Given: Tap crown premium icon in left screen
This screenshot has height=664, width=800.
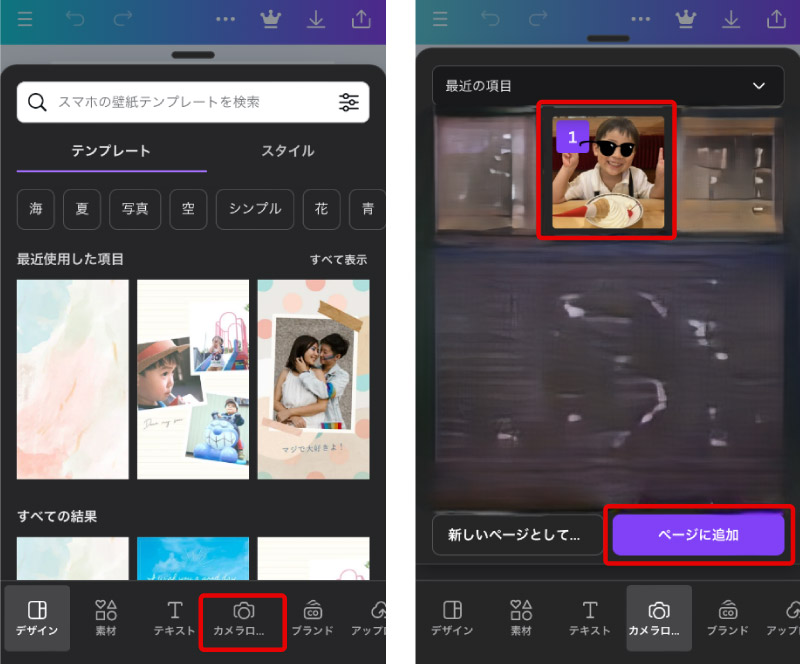Looking at the screenshot, I should 270,19.
